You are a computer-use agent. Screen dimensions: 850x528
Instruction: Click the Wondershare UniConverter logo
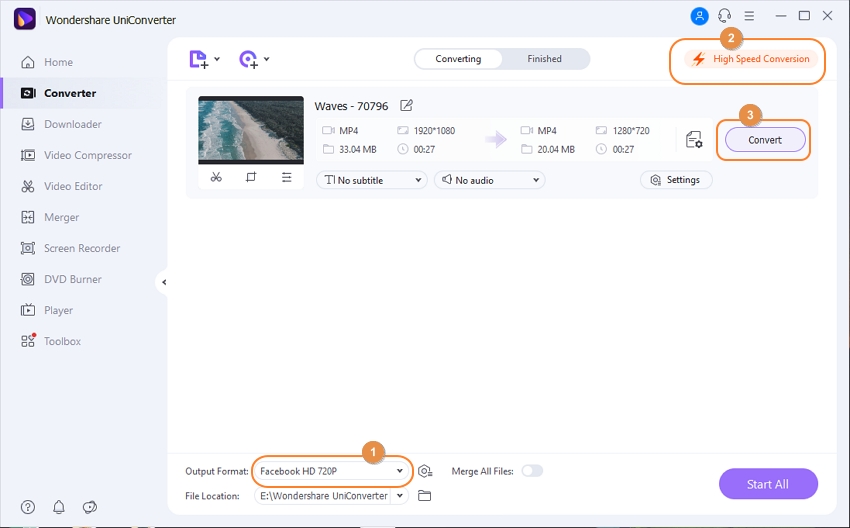tap(24, 20)
